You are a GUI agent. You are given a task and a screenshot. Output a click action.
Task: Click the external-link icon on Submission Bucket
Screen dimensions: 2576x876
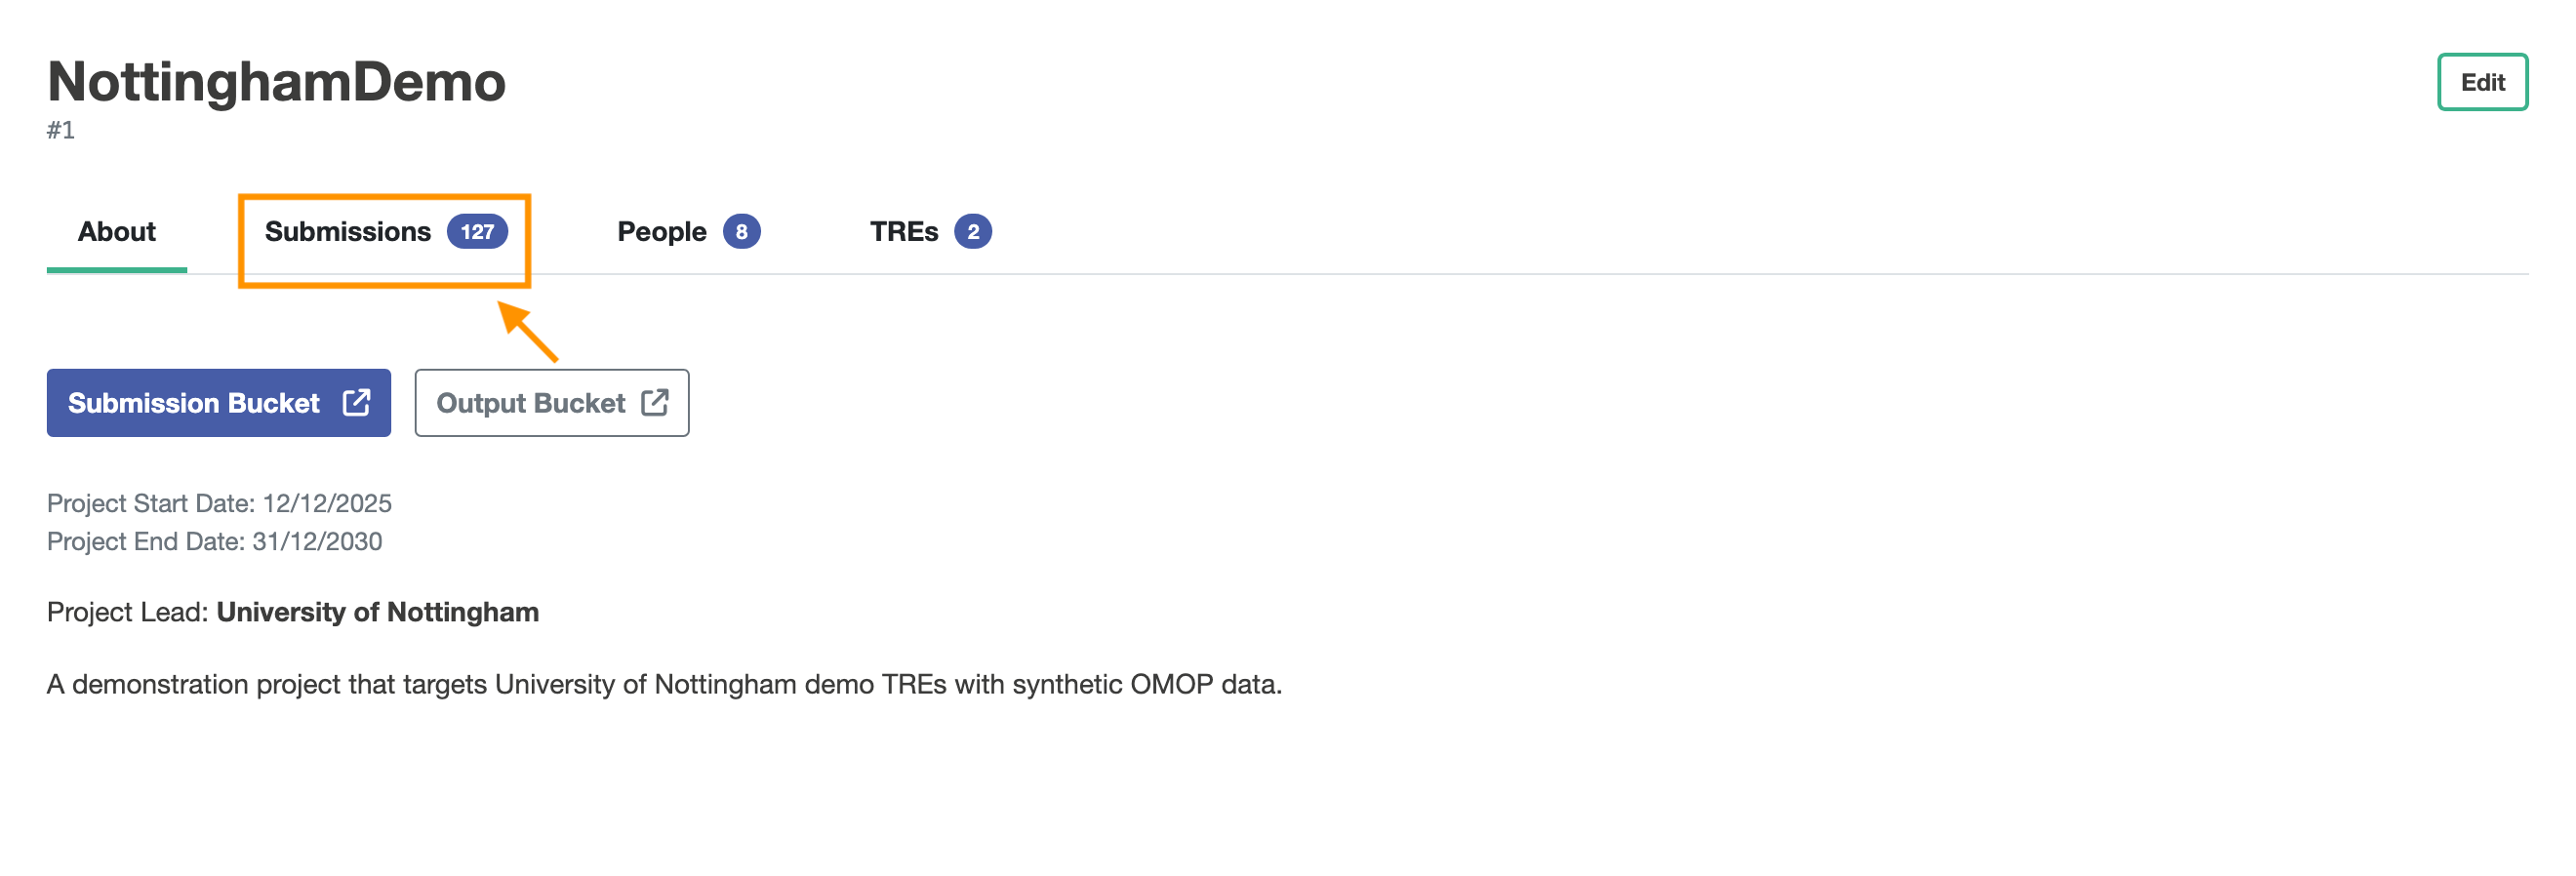[357, 402]
